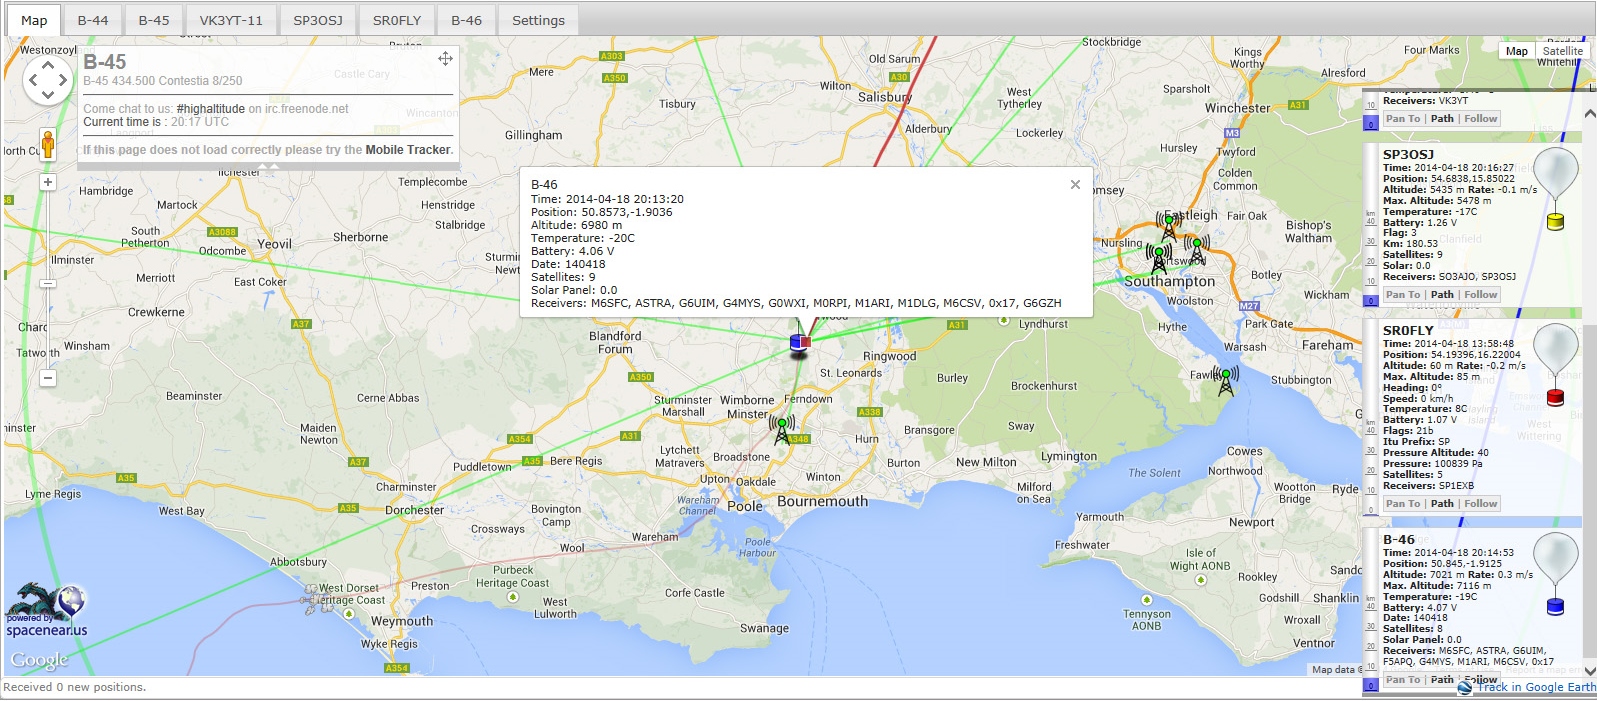The width and height of the screenshot is (1597, 701).
Task: Pan the map up with the arrow control
Action: coord(47,64)
